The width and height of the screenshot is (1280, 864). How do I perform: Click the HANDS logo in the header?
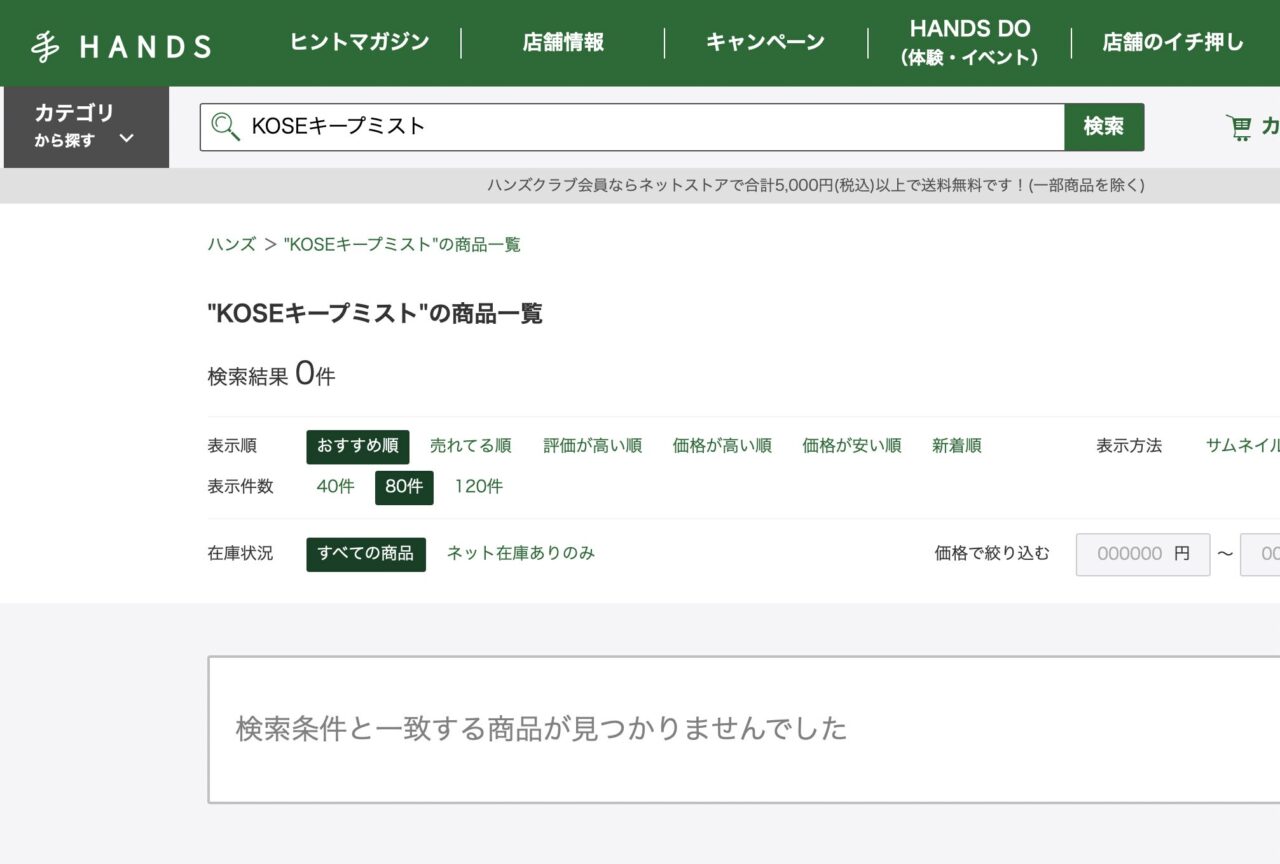click(x=121, y=46)
